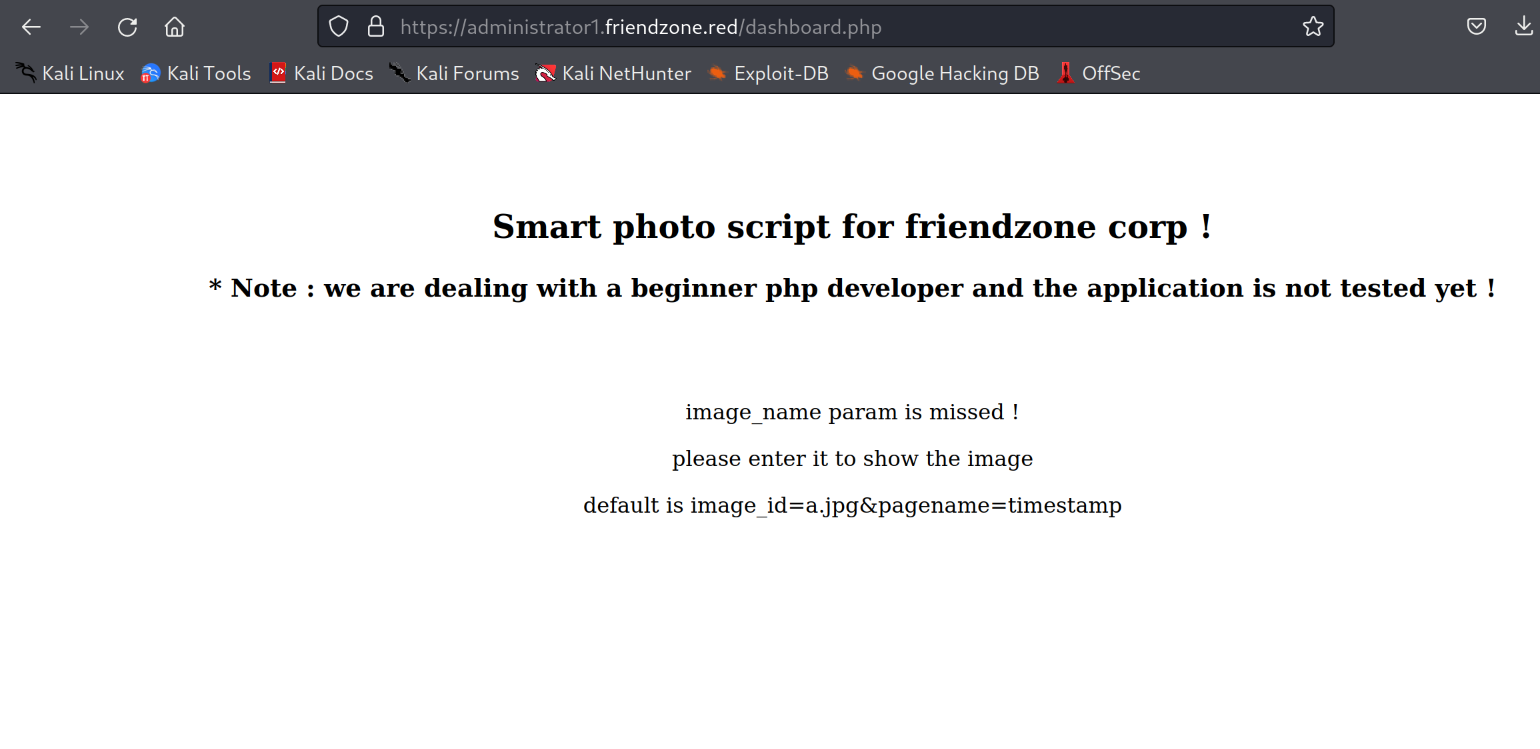Reload the current page
This screenshot has height=749, width=1540.
(x=127, y=27)
